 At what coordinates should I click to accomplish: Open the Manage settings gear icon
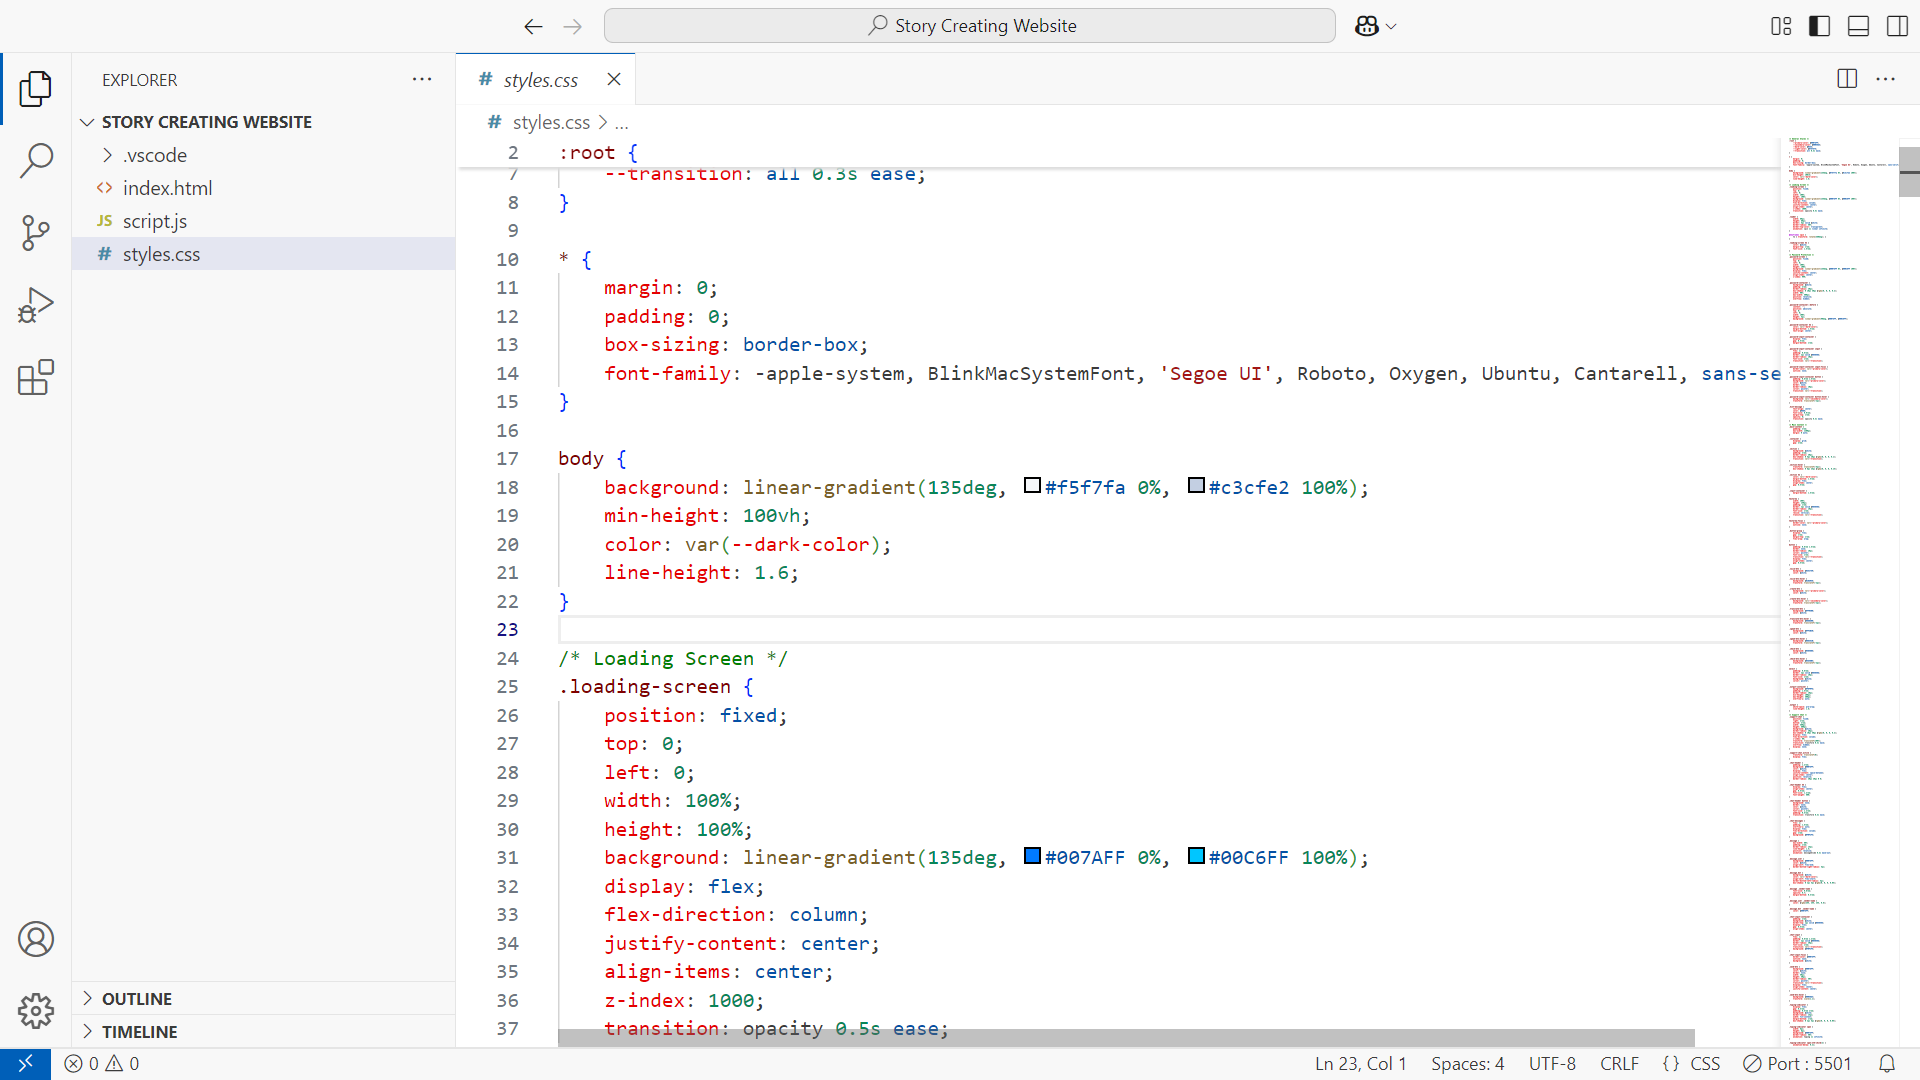point(36,1010)
